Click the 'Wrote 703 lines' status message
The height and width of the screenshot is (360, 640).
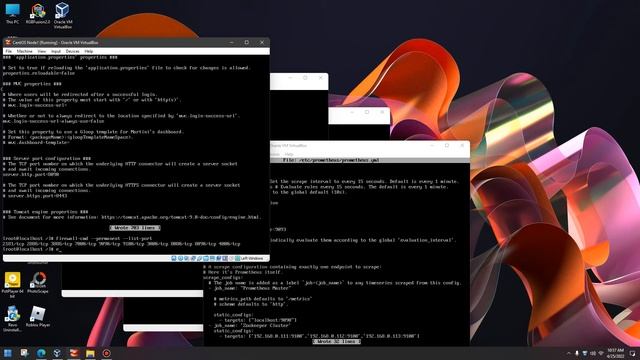click(135, 228)
